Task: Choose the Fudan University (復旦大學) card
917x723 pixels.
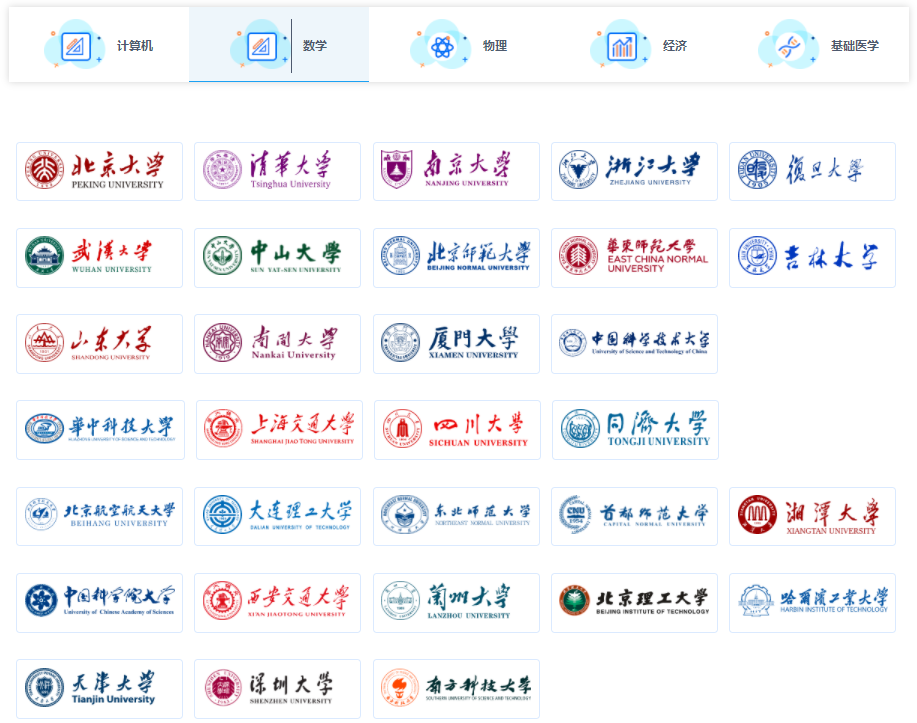Action: click(x=812, y=171)
